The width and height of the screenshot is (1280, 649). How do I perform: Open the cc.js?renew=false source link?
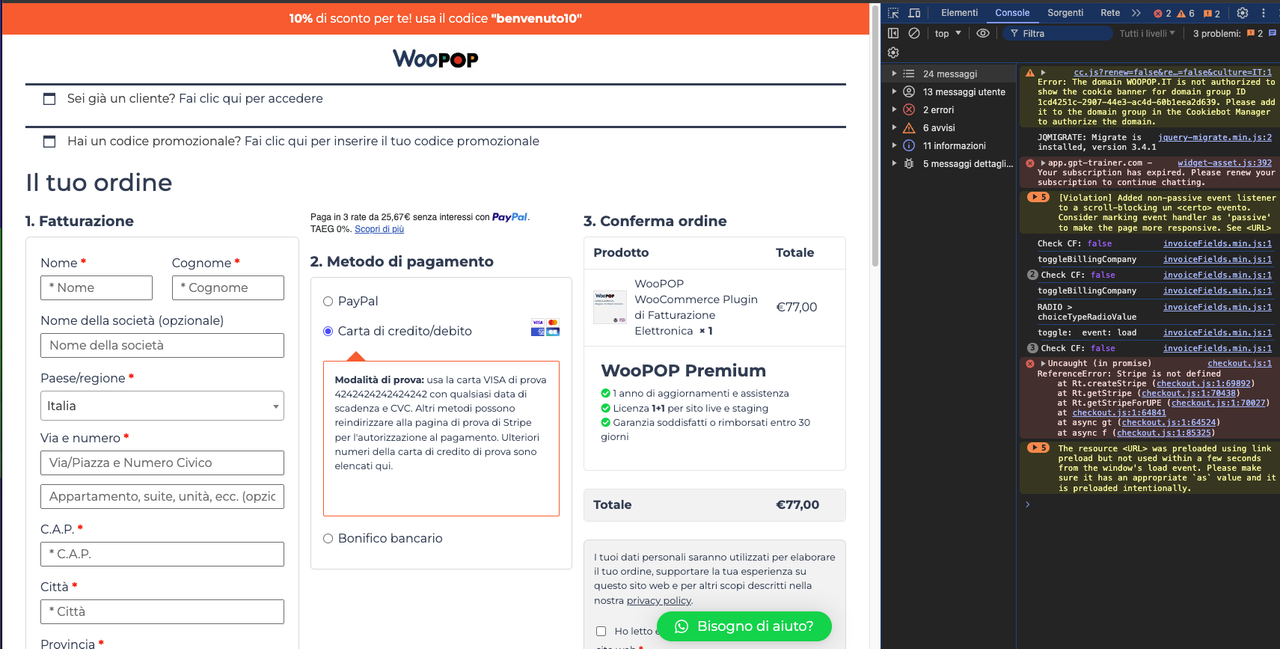pos(1172,73)
